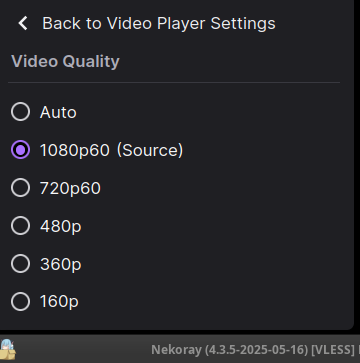Viewport: 360px width, 363px height.
Task: Click the back chevron arrow icon
Action: pos(23,23)
